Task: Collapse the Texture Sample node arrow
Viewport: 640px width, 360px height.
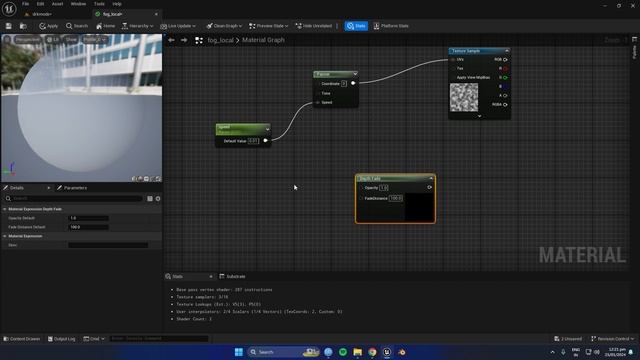Action: [507, 51]
